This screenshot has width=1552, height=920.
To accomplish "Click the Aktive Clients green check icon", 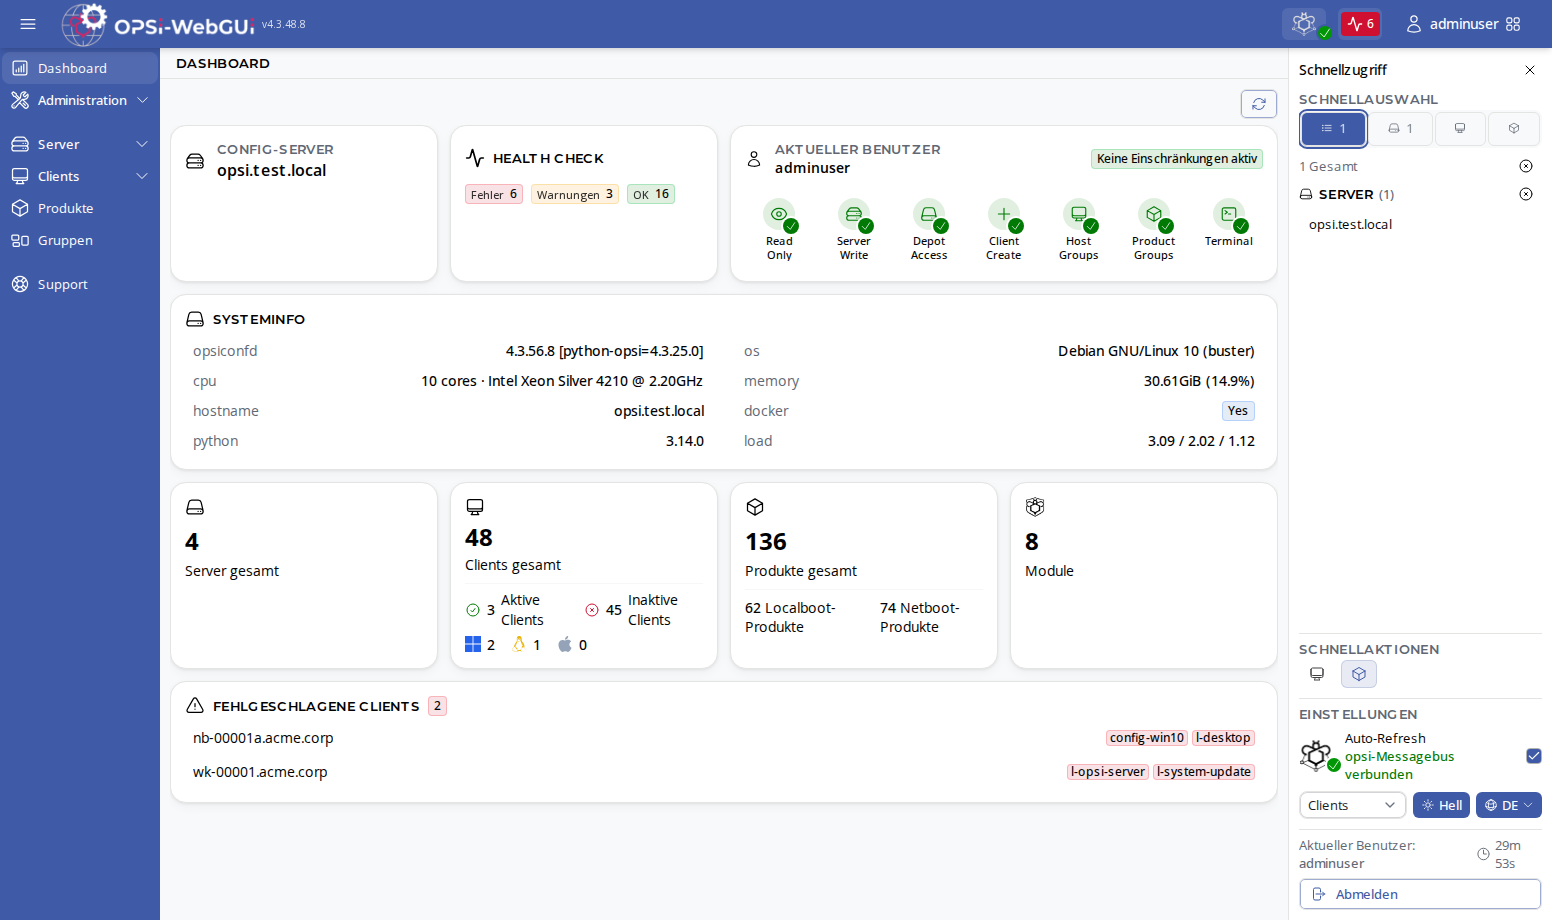I will tap(473, 610).
